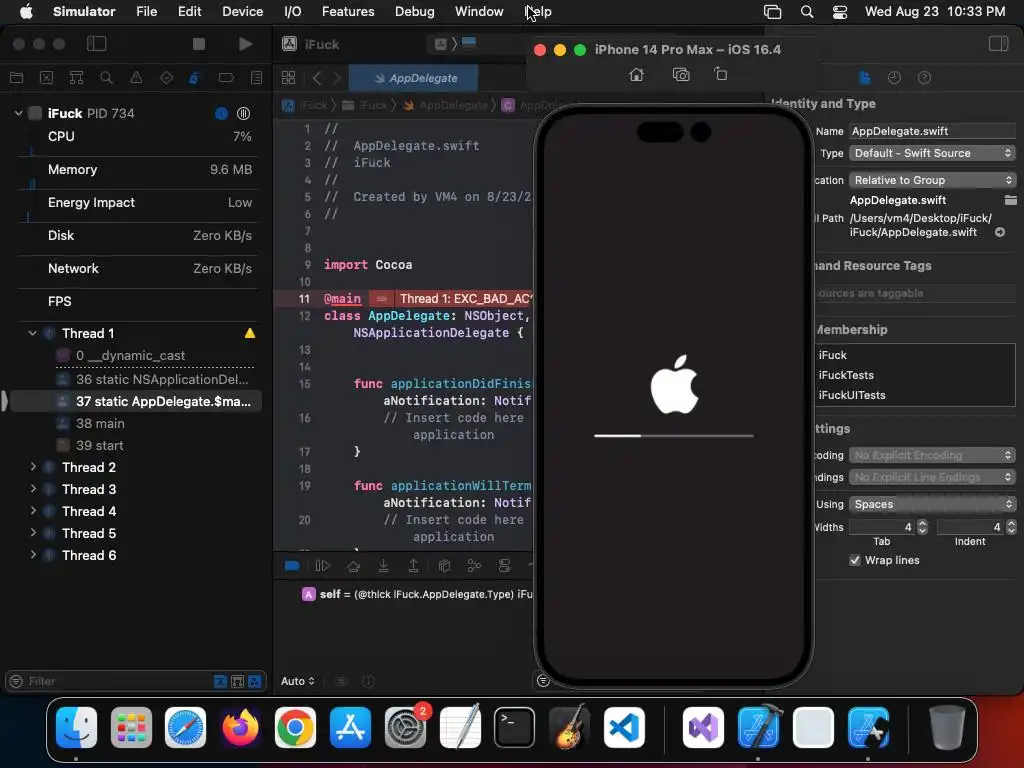The height and width of the screenshot is (768, 1024).
Task: Open the Source Control navigator icon
Action: 46,78
